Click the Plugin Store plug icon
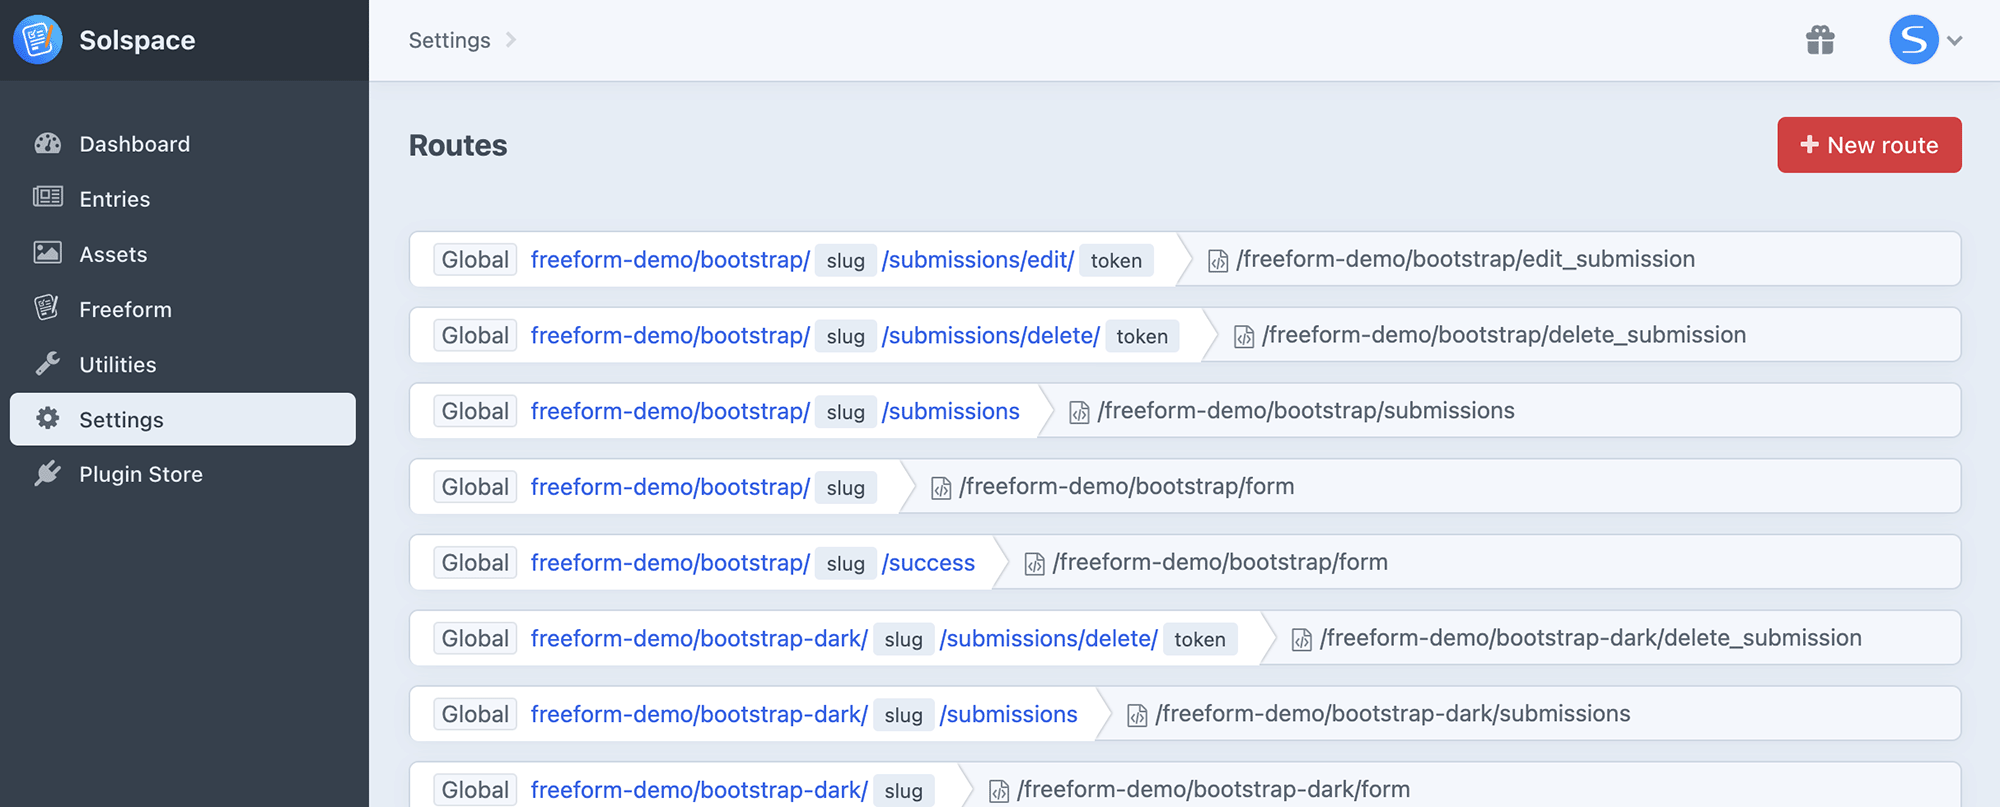2000x807 pixels. [48, 473]
